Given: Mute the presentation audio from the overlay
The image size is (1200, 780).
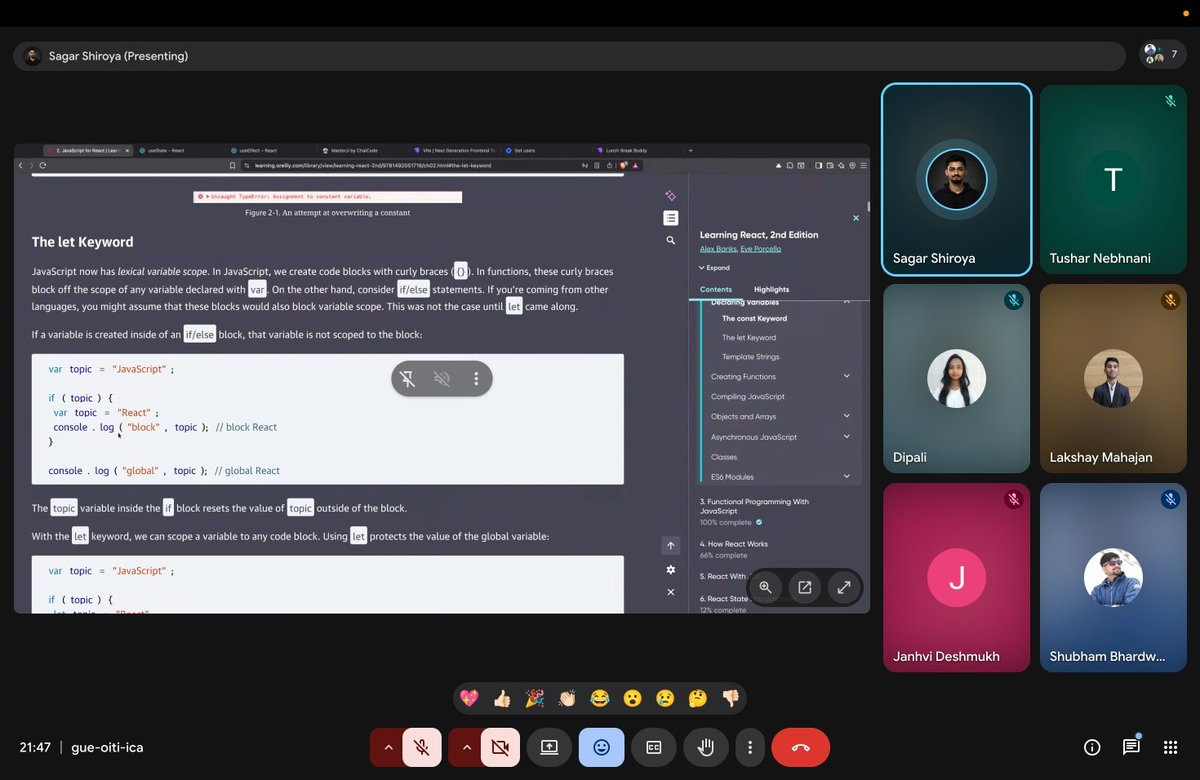Looking at the screenshot, I should 442,378.
